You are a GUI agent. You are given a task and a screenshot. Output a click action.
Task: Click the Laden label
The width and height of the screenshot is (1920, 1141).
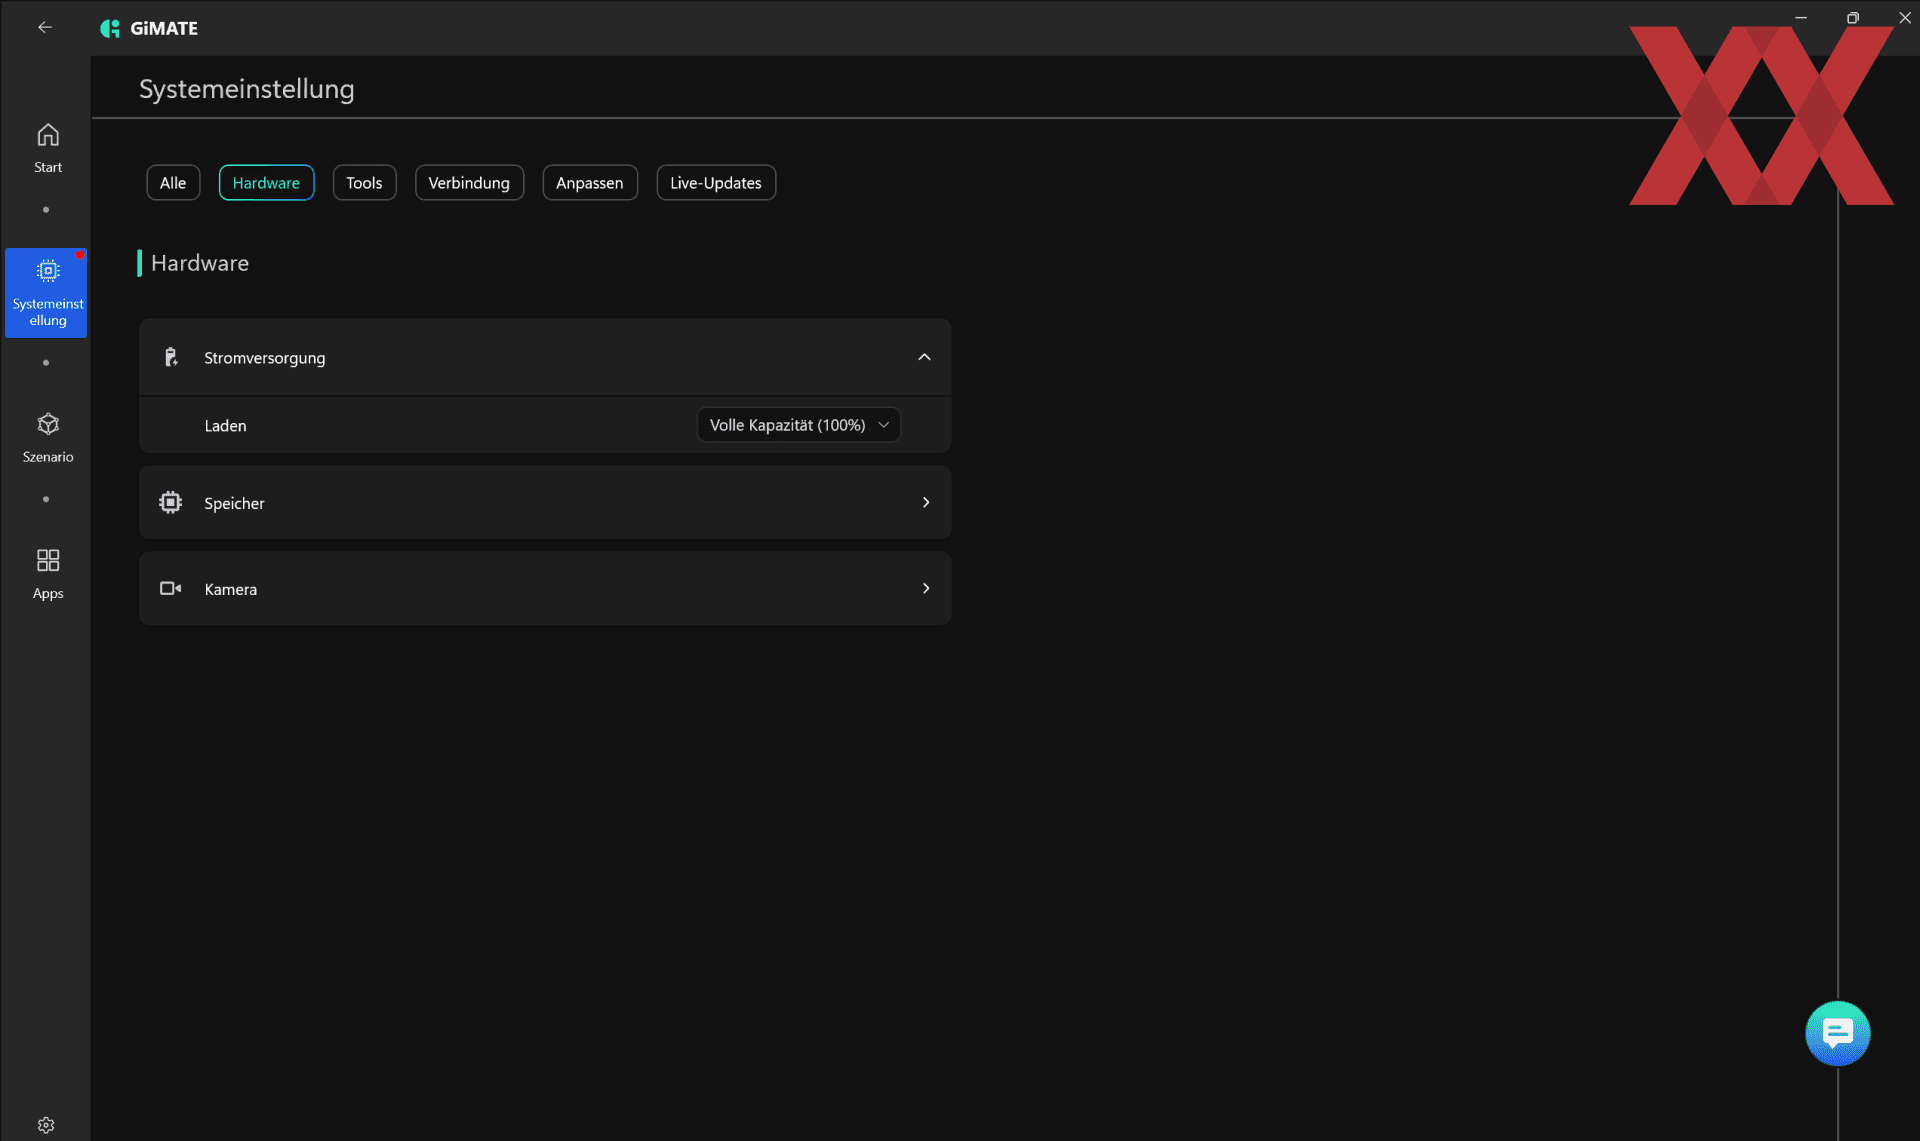225,425
